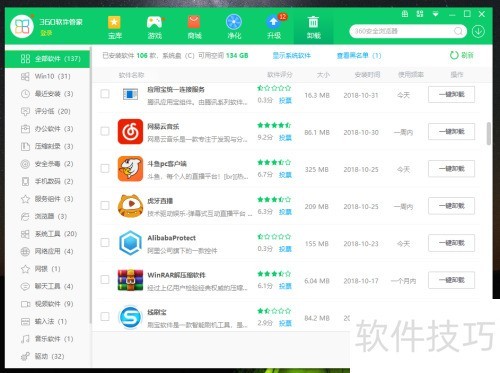Sort by 大小 column header
Image resolution: width=500 pixels, height=373 pixels.
(x=323, y=75)
